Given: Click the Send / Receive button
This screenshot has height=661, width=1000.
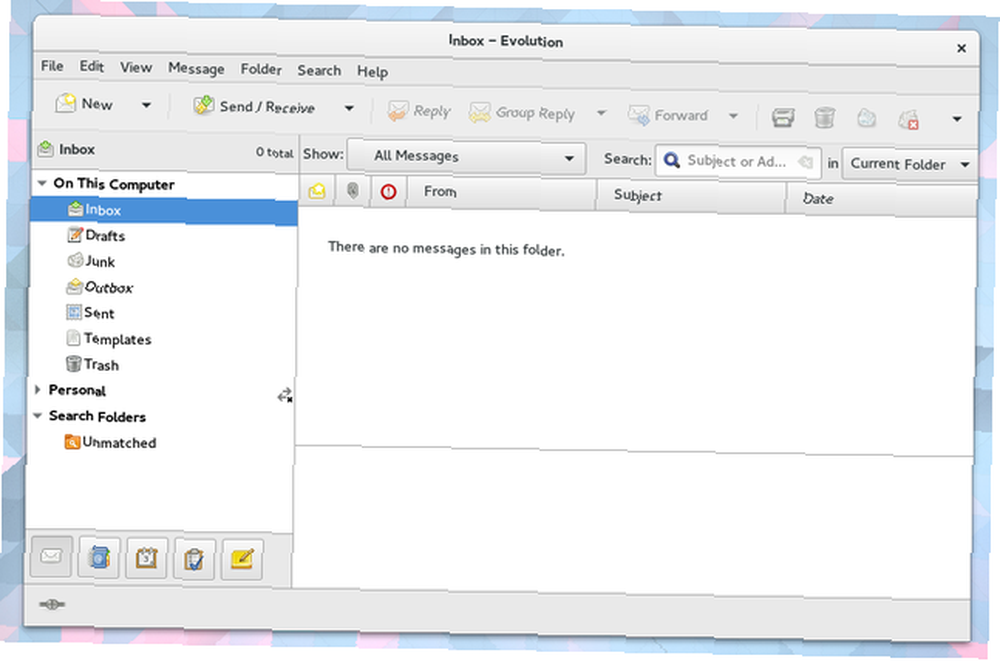Looking at the screenshot, I should point(254,106).
